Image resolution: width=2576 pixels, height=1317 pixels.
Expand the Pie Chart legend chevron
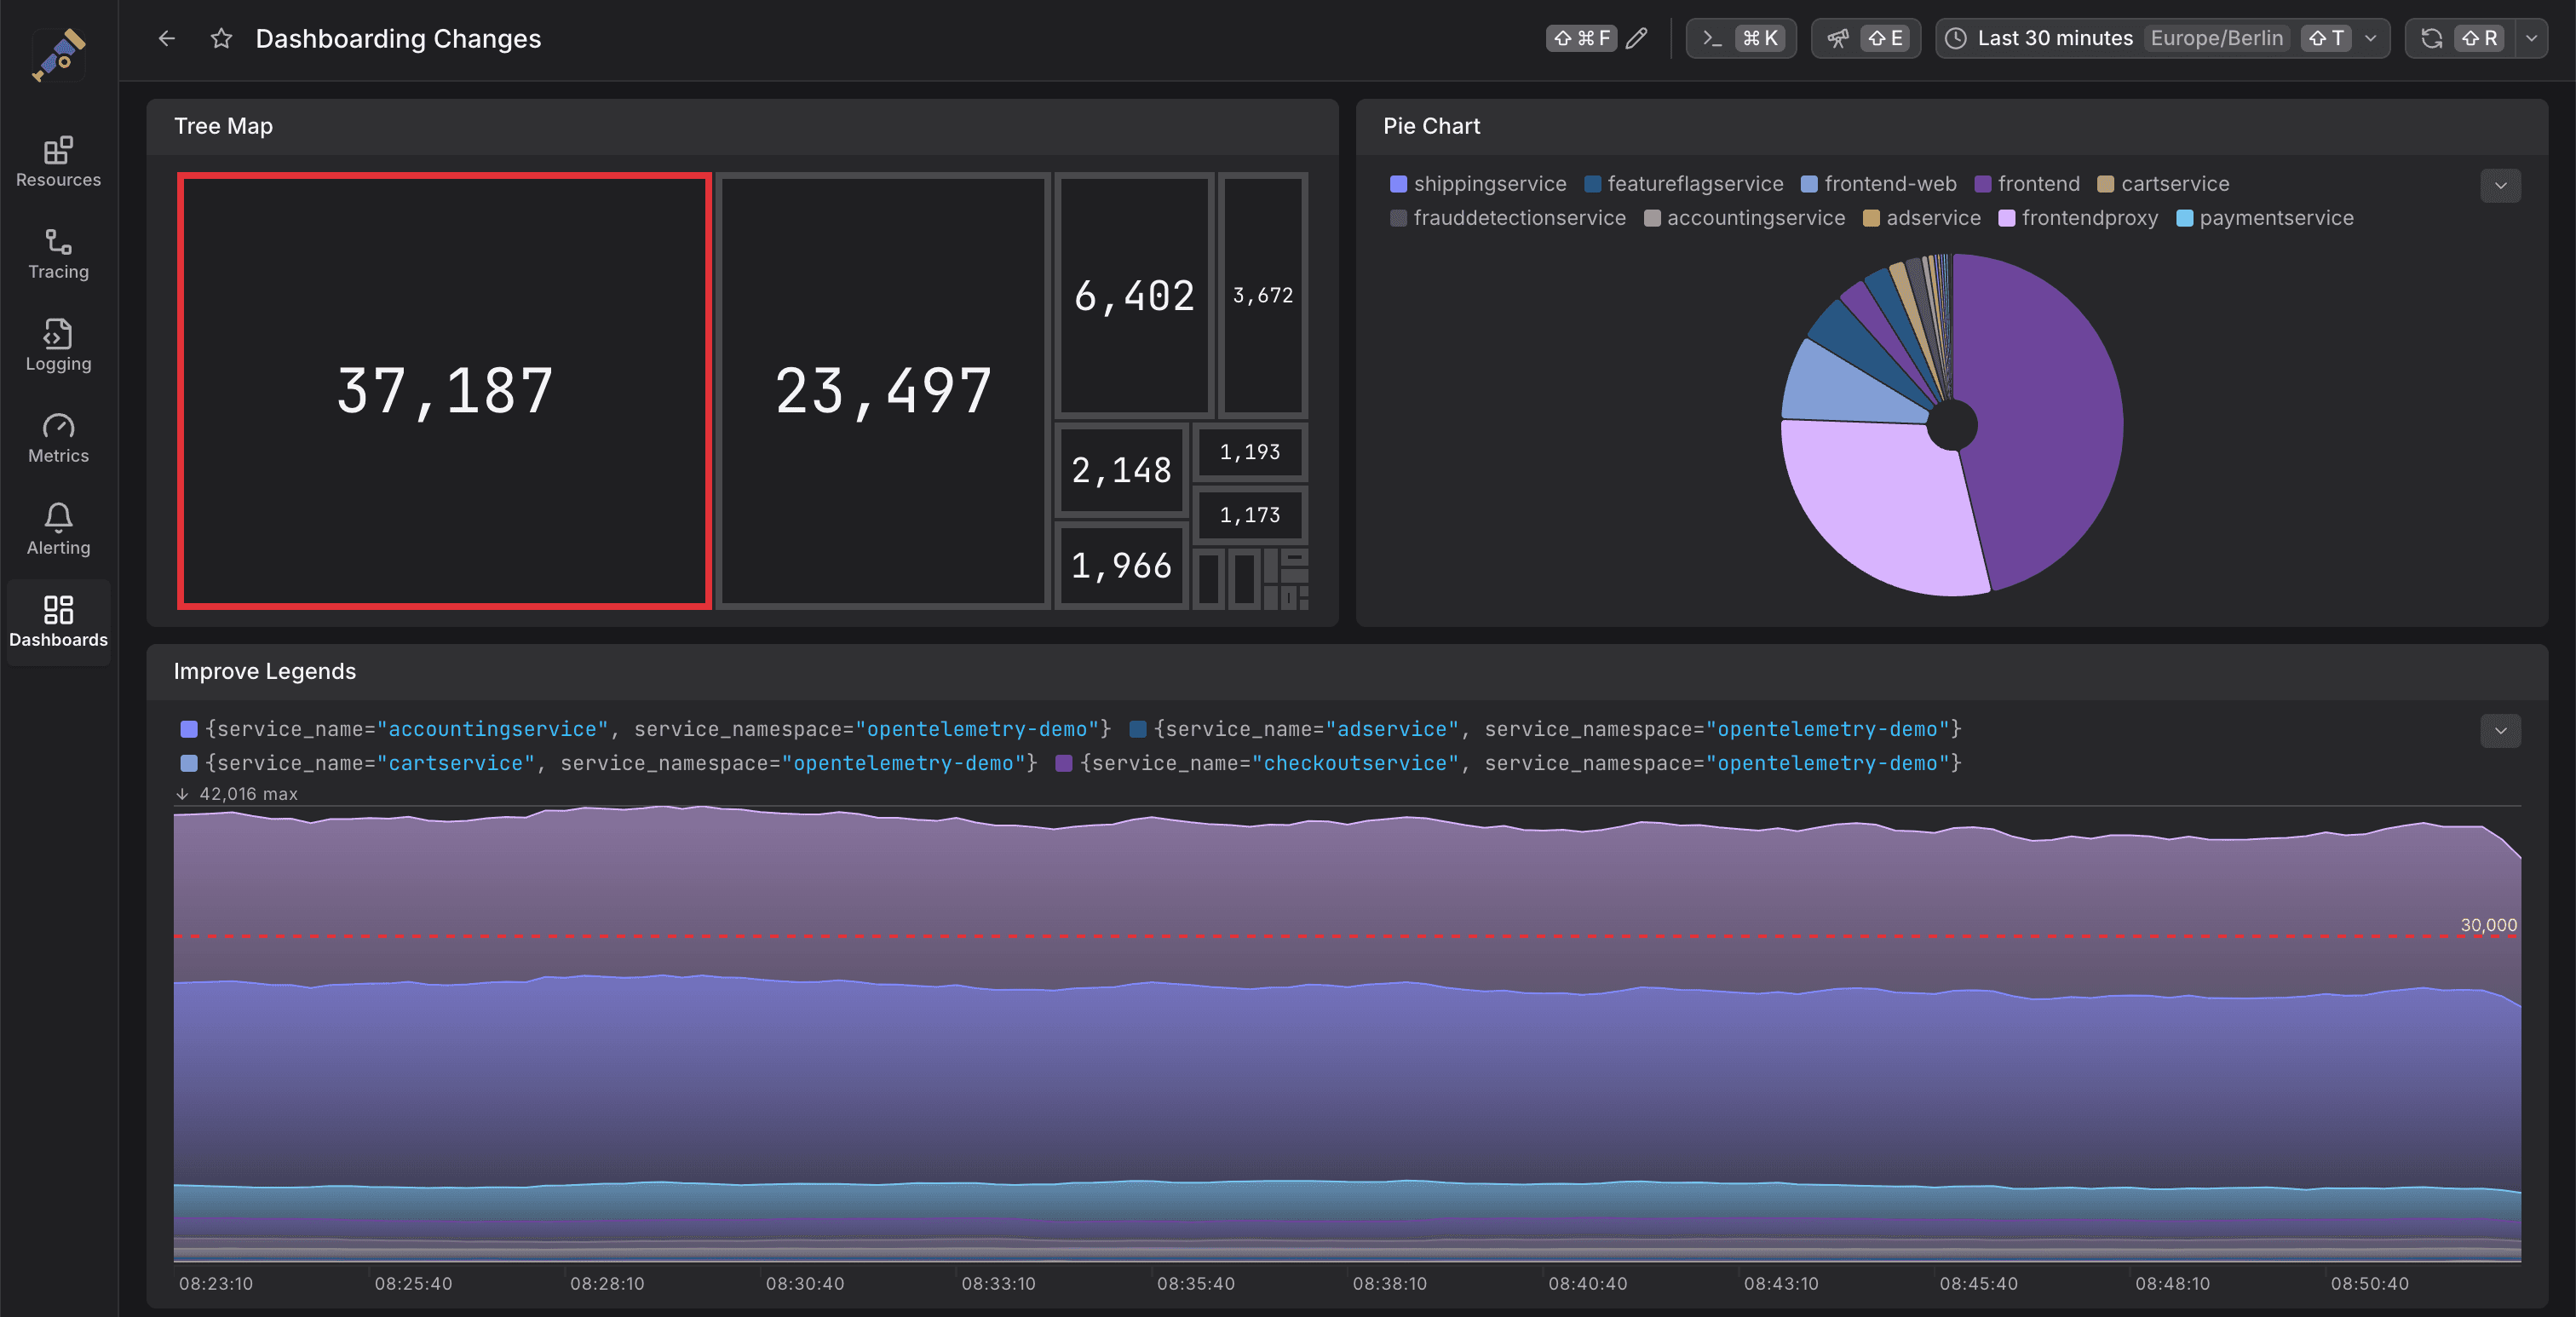(2500, 185)
